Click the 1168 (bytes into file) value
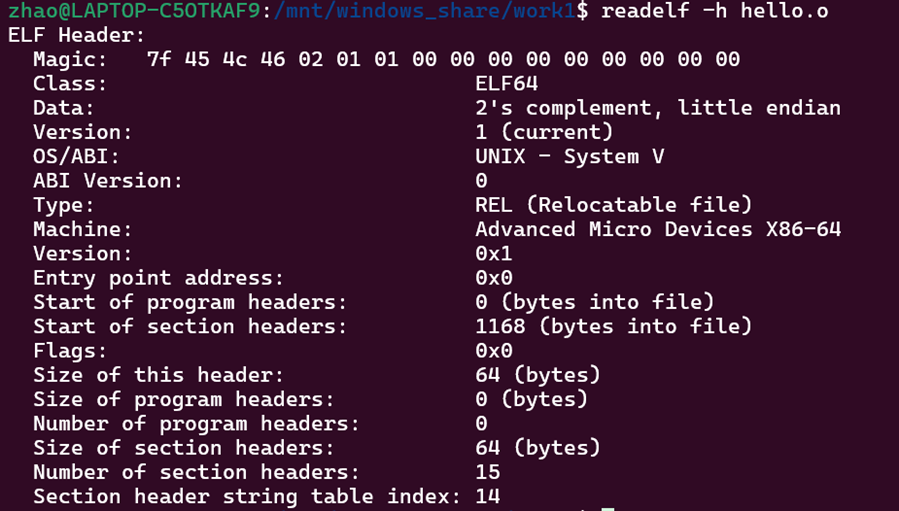This screenshot has width=899, height=511. [613, 326]
